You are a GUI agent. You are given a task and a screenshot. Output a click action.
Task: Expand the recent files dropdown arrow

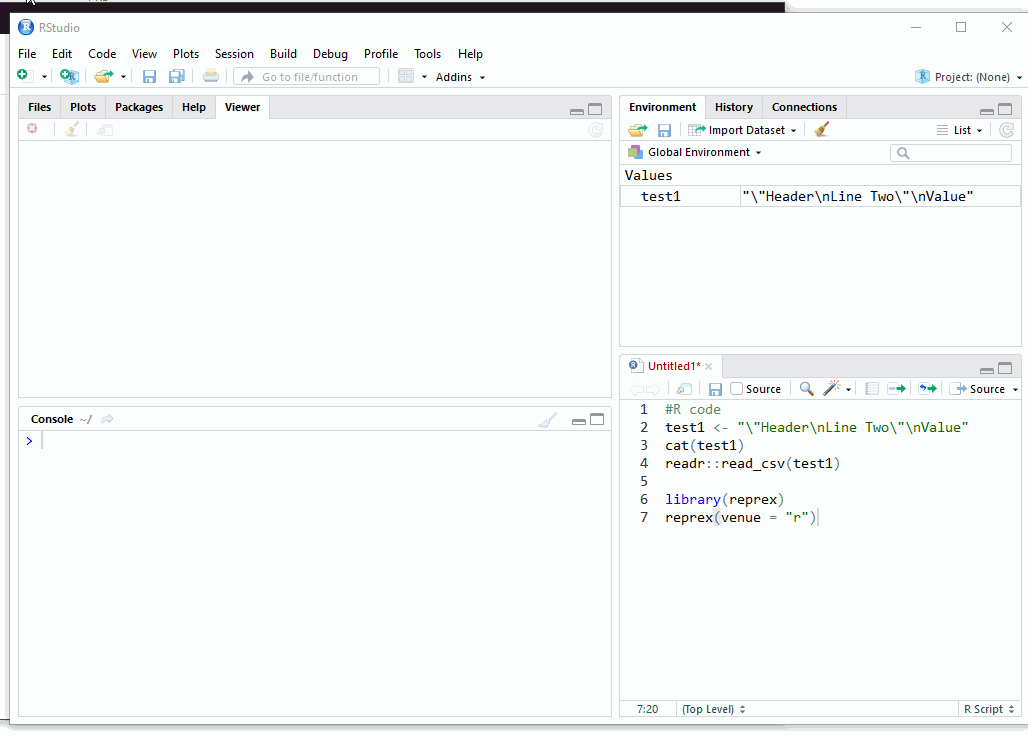tap(123, 77)
